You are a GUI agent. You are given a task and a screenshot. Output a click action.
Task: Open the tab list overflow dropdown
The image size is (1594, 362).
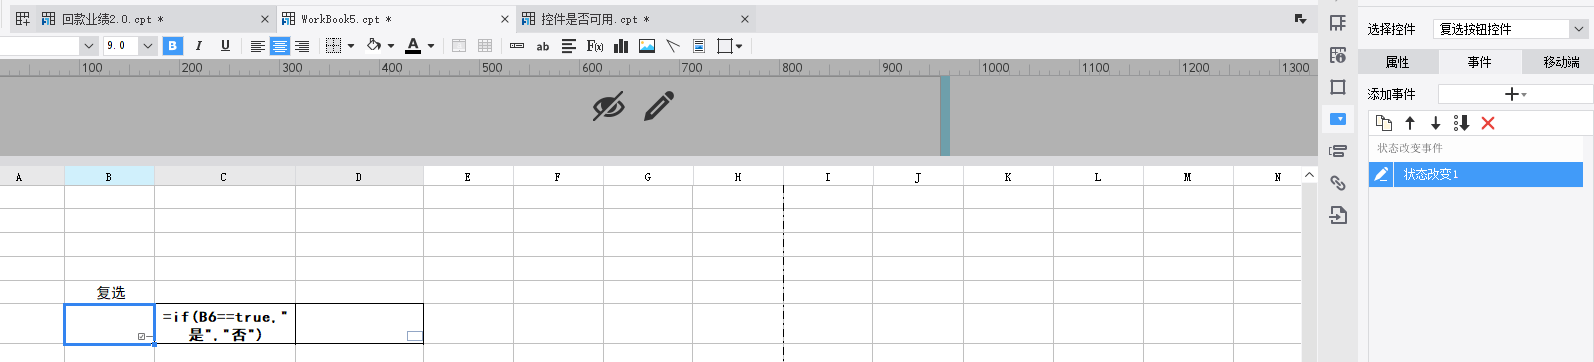(1300, 19)
